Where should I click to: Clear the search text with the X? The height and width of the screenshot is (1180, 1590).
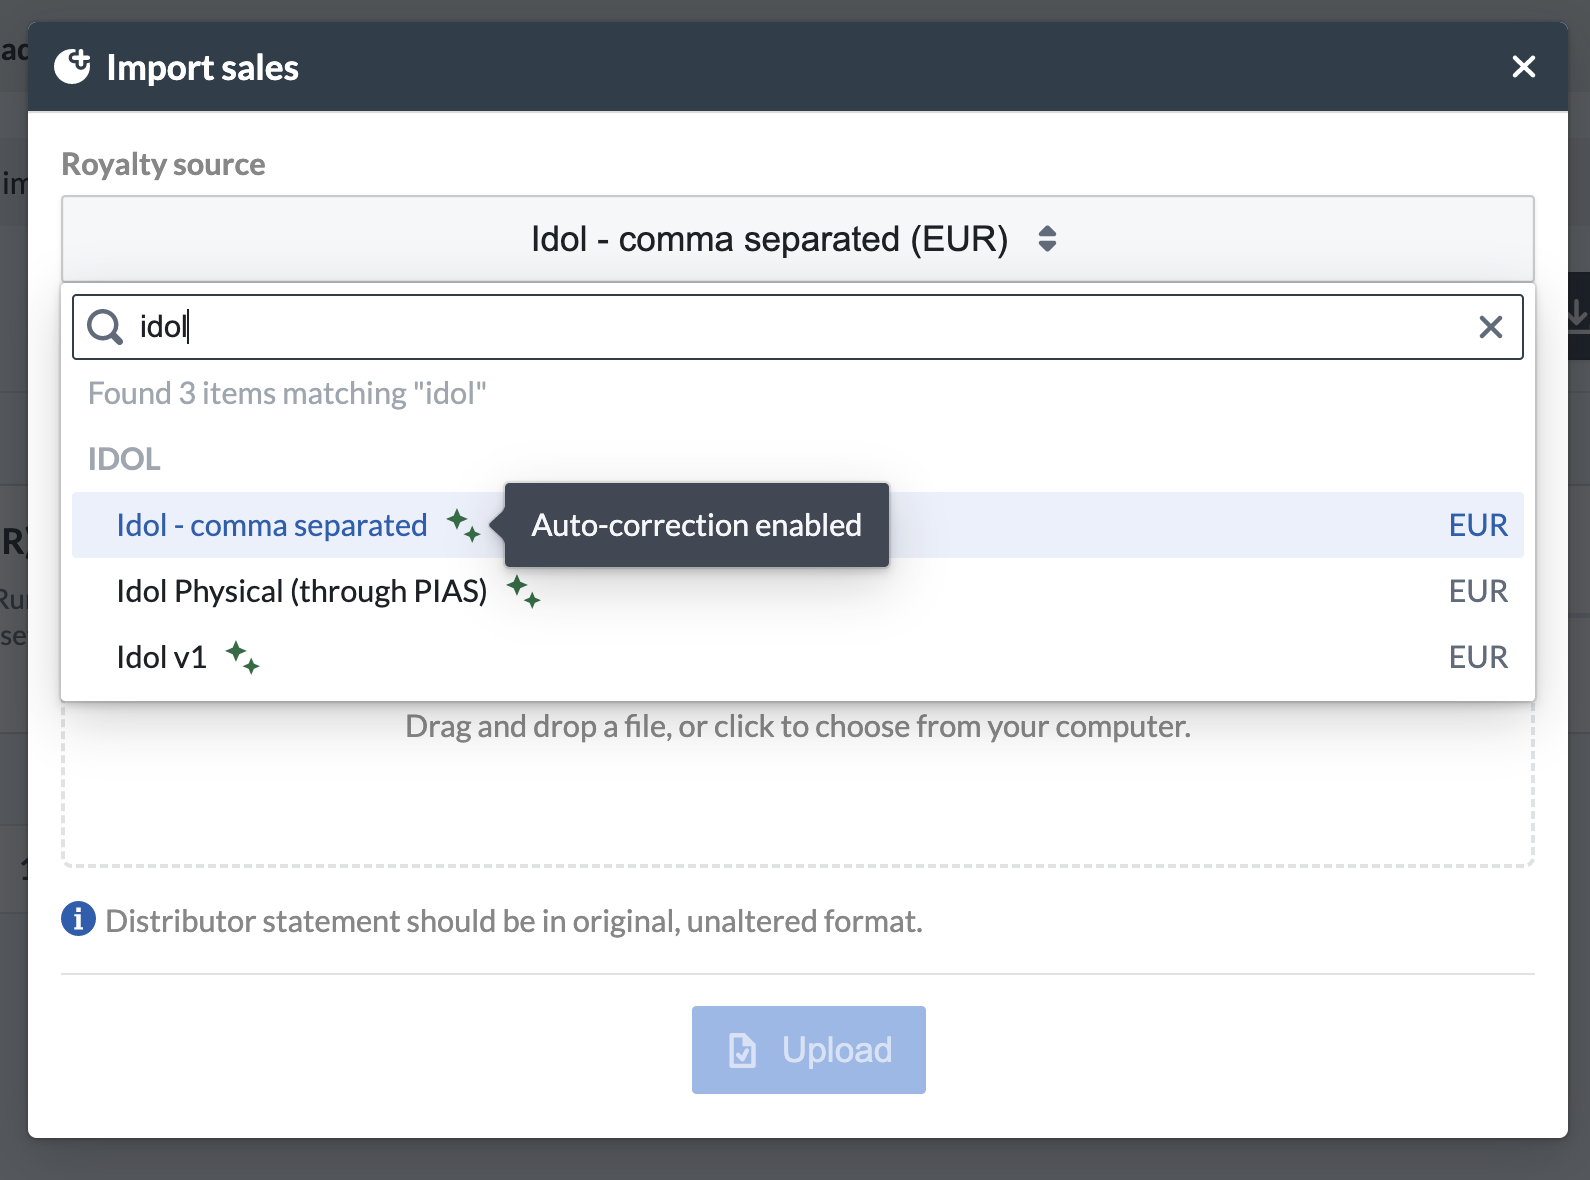(x=1490, y=327)
